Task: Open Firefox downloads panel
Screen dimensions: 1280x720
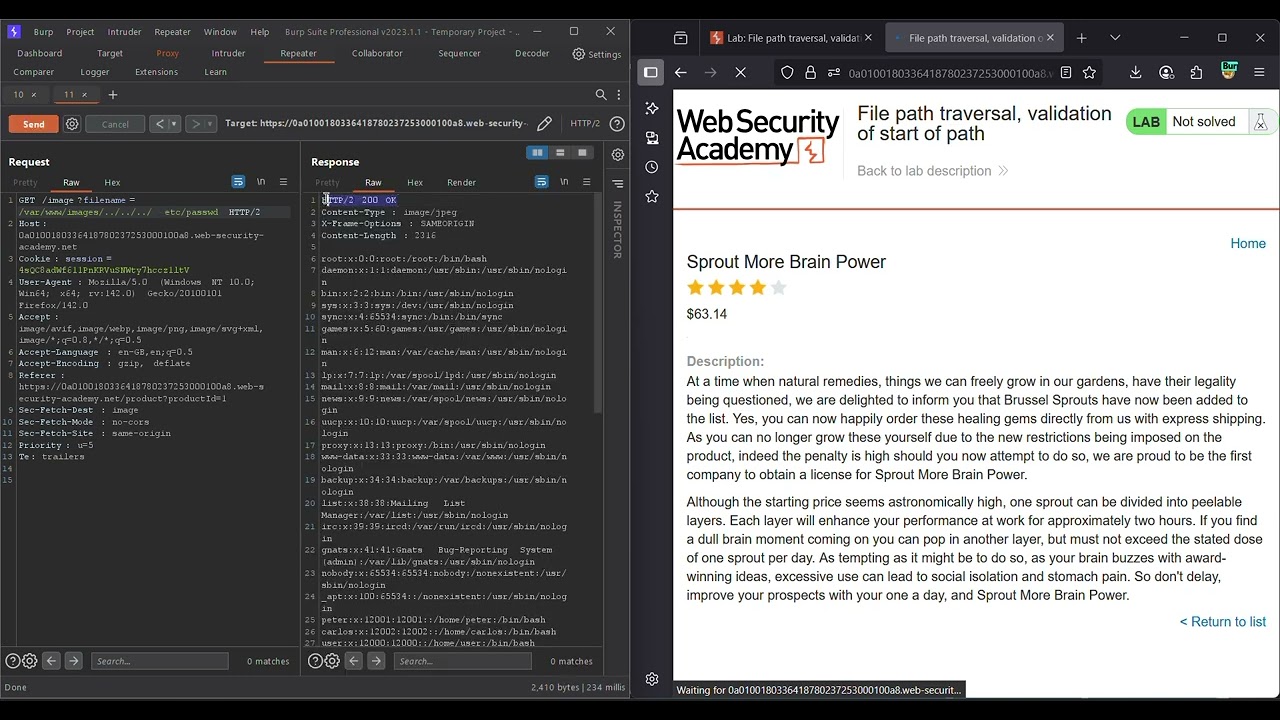Action: click(1135, 73)
